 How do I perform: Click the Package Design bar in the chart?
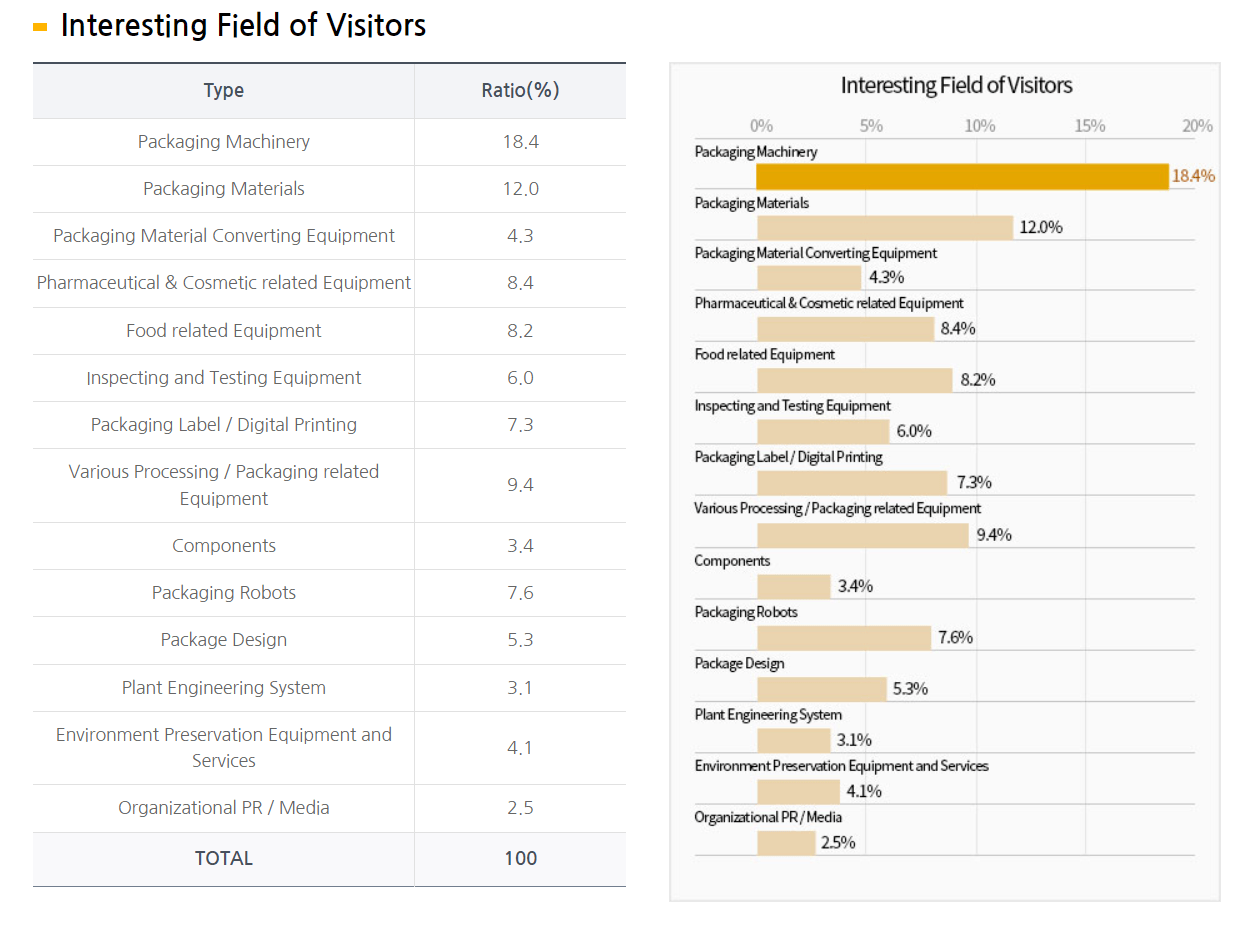click(x=822, y=688)
